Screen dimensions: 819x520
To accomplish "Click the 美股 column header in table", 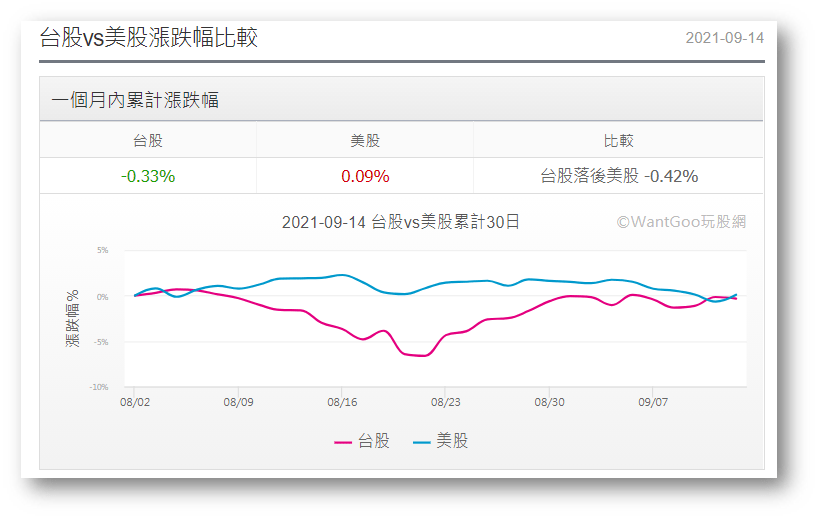I will (x=365, y=141).
